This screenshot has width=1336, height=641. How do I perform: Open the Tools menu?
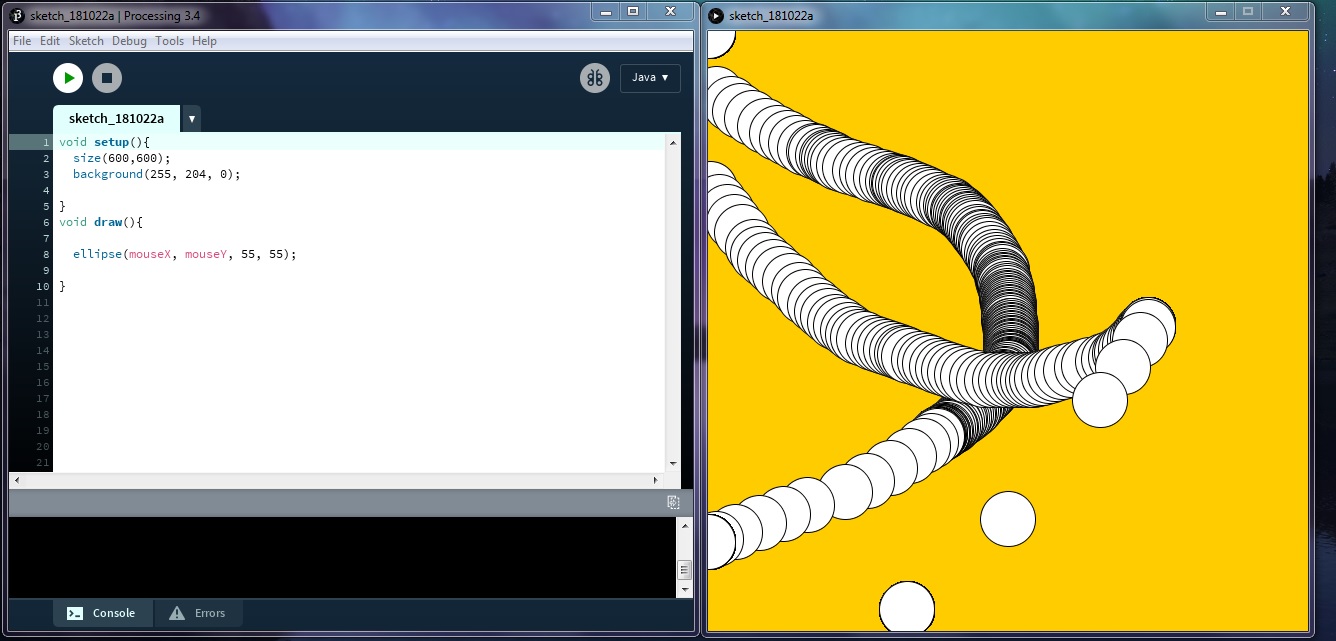169,41
